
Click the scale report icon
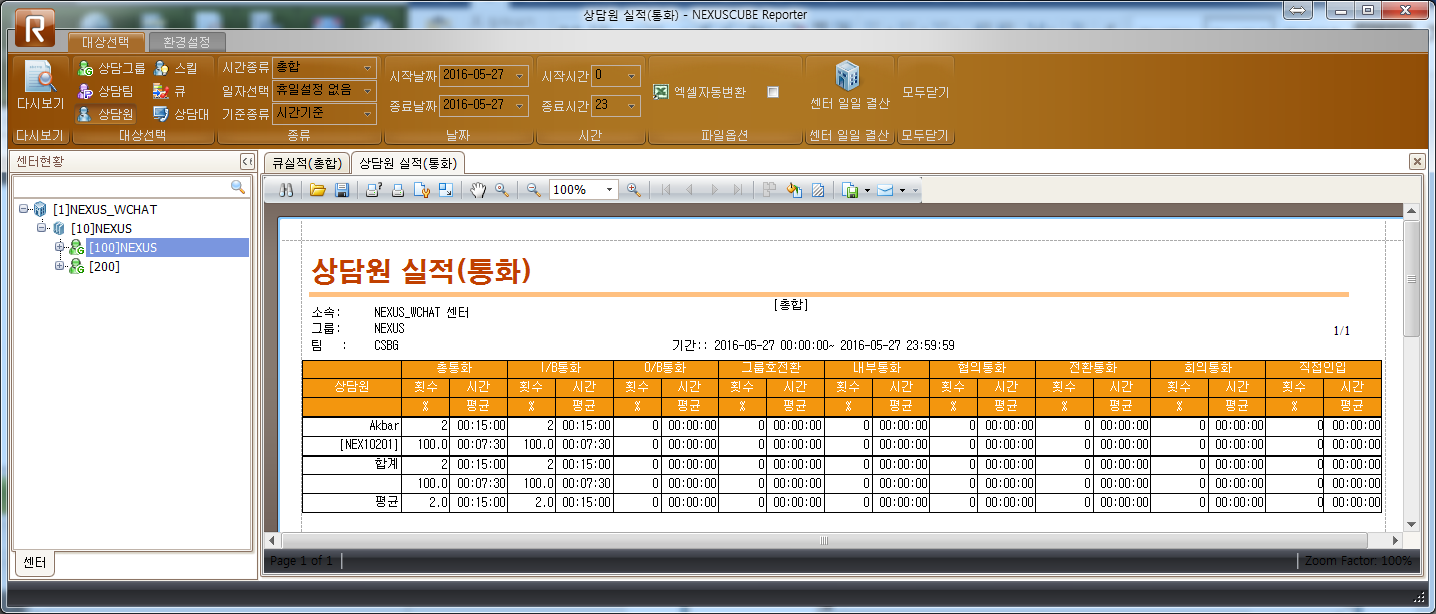(445, 190)
